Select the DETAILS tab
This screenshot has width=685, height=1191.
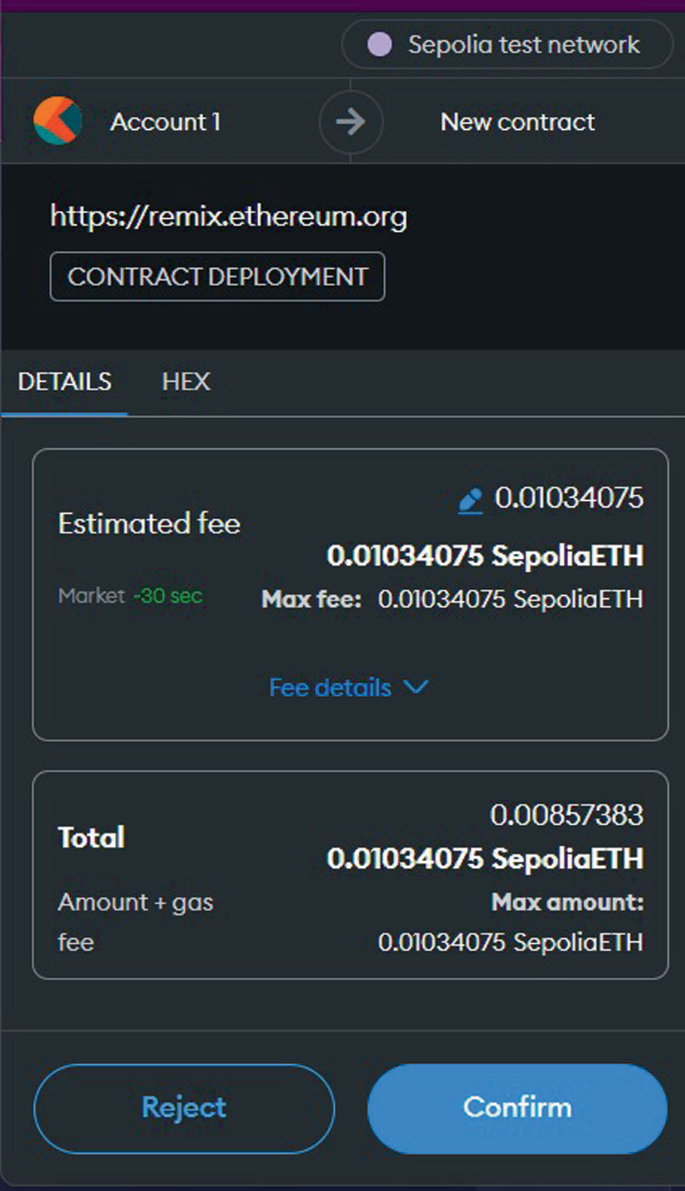coord(65,381)
